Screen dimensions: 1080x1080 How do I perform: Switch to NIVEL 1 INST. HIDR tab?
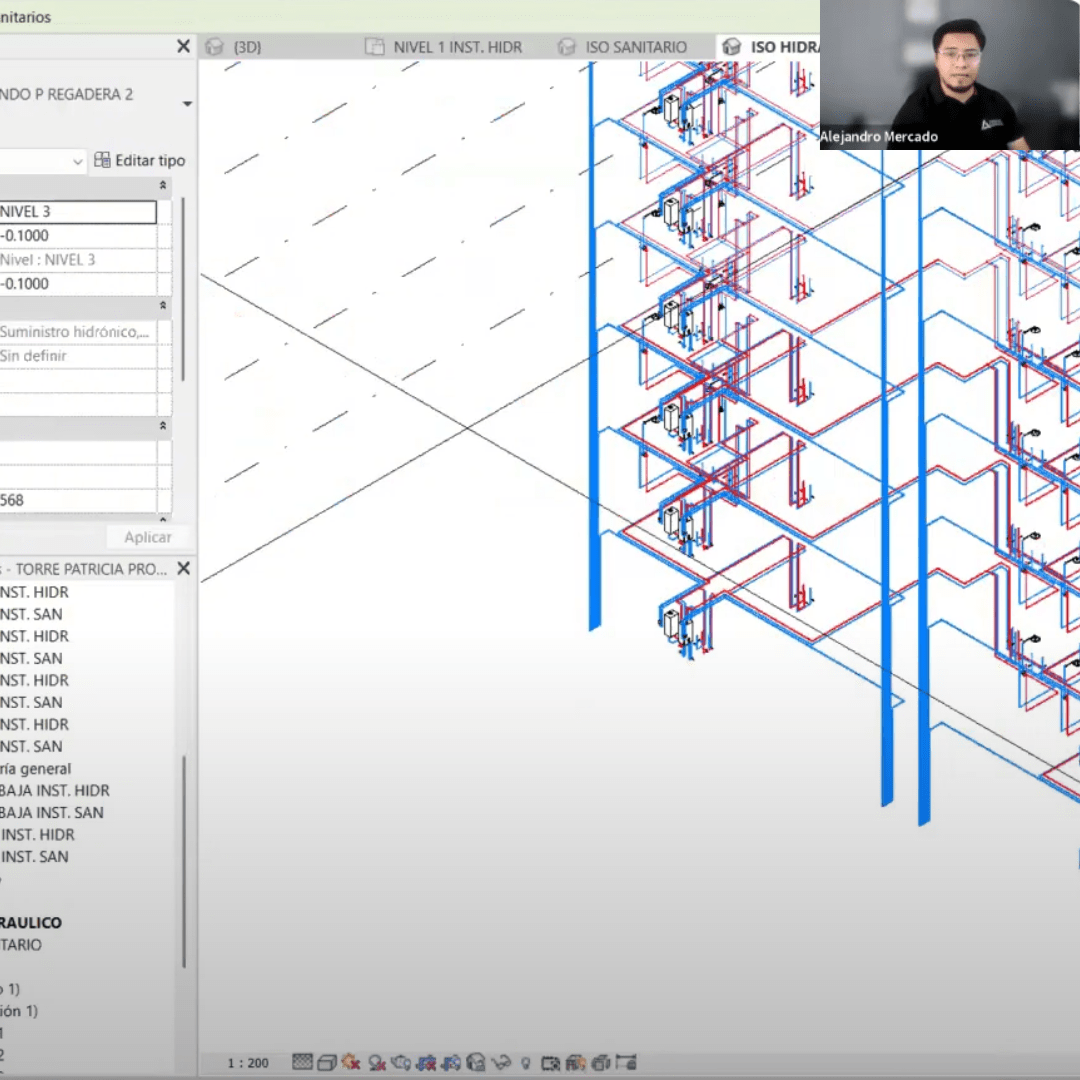[457, 47]
